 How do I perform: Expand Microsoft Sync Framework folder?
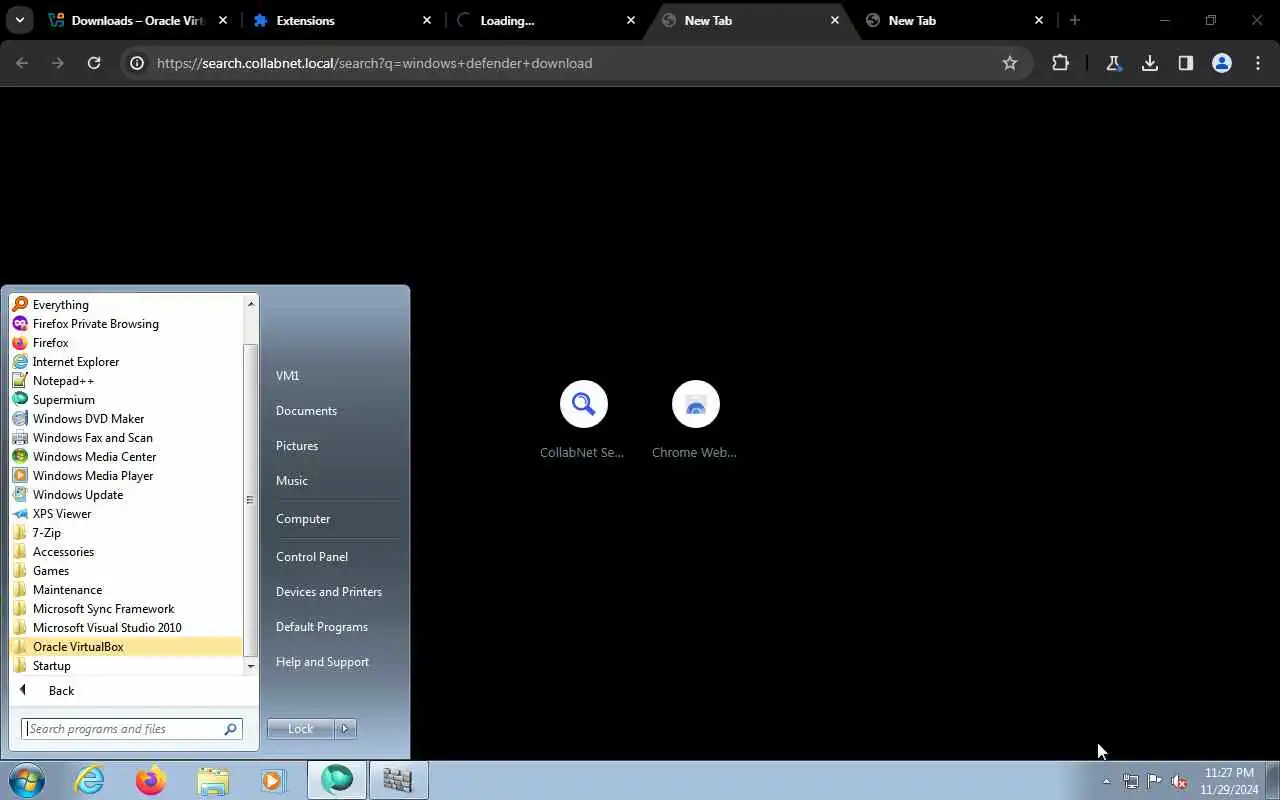(126, 609)
